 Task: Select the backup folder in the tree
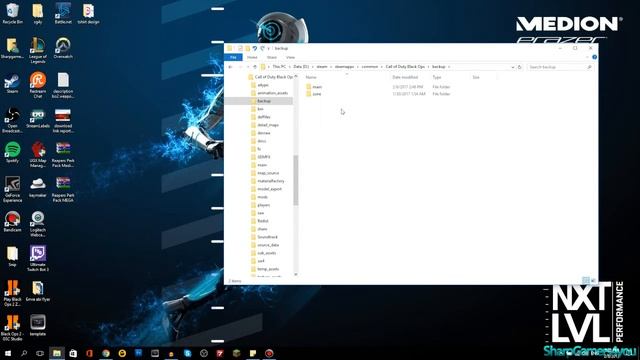(259, 101)
